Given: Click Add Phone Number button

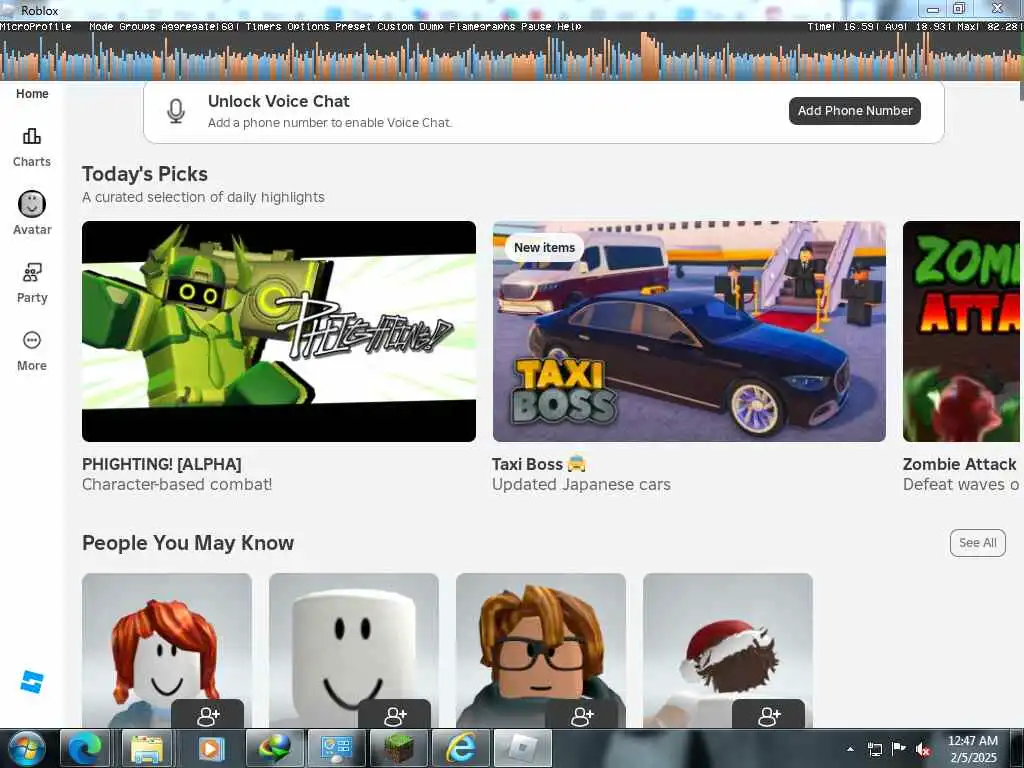Looking at the screenshot, I should coord(855,111).
